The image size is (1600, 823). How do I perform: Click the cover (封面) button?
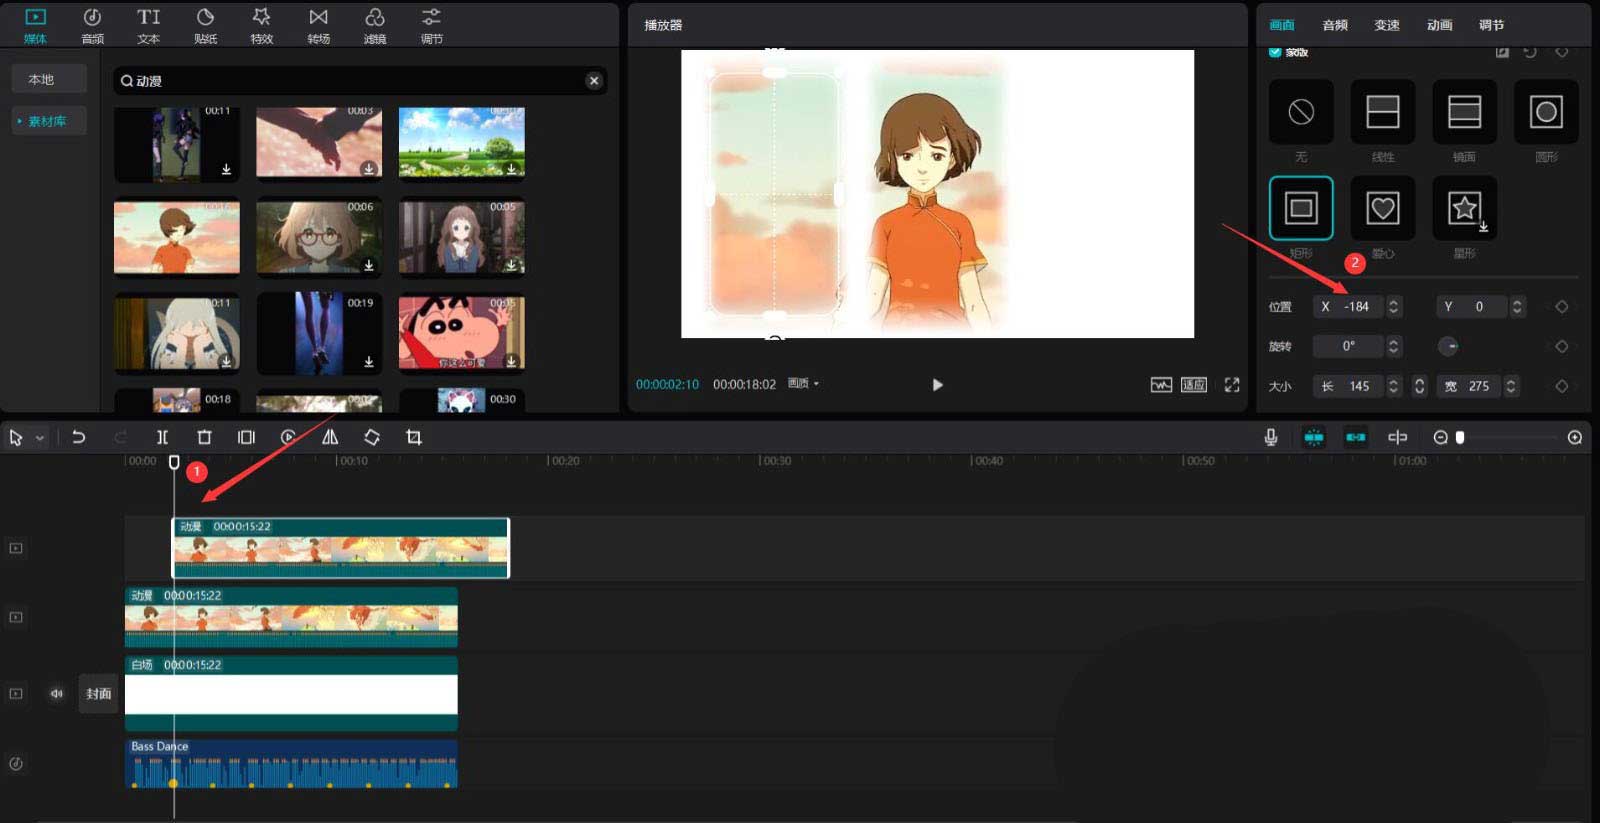tap(98, 693)
